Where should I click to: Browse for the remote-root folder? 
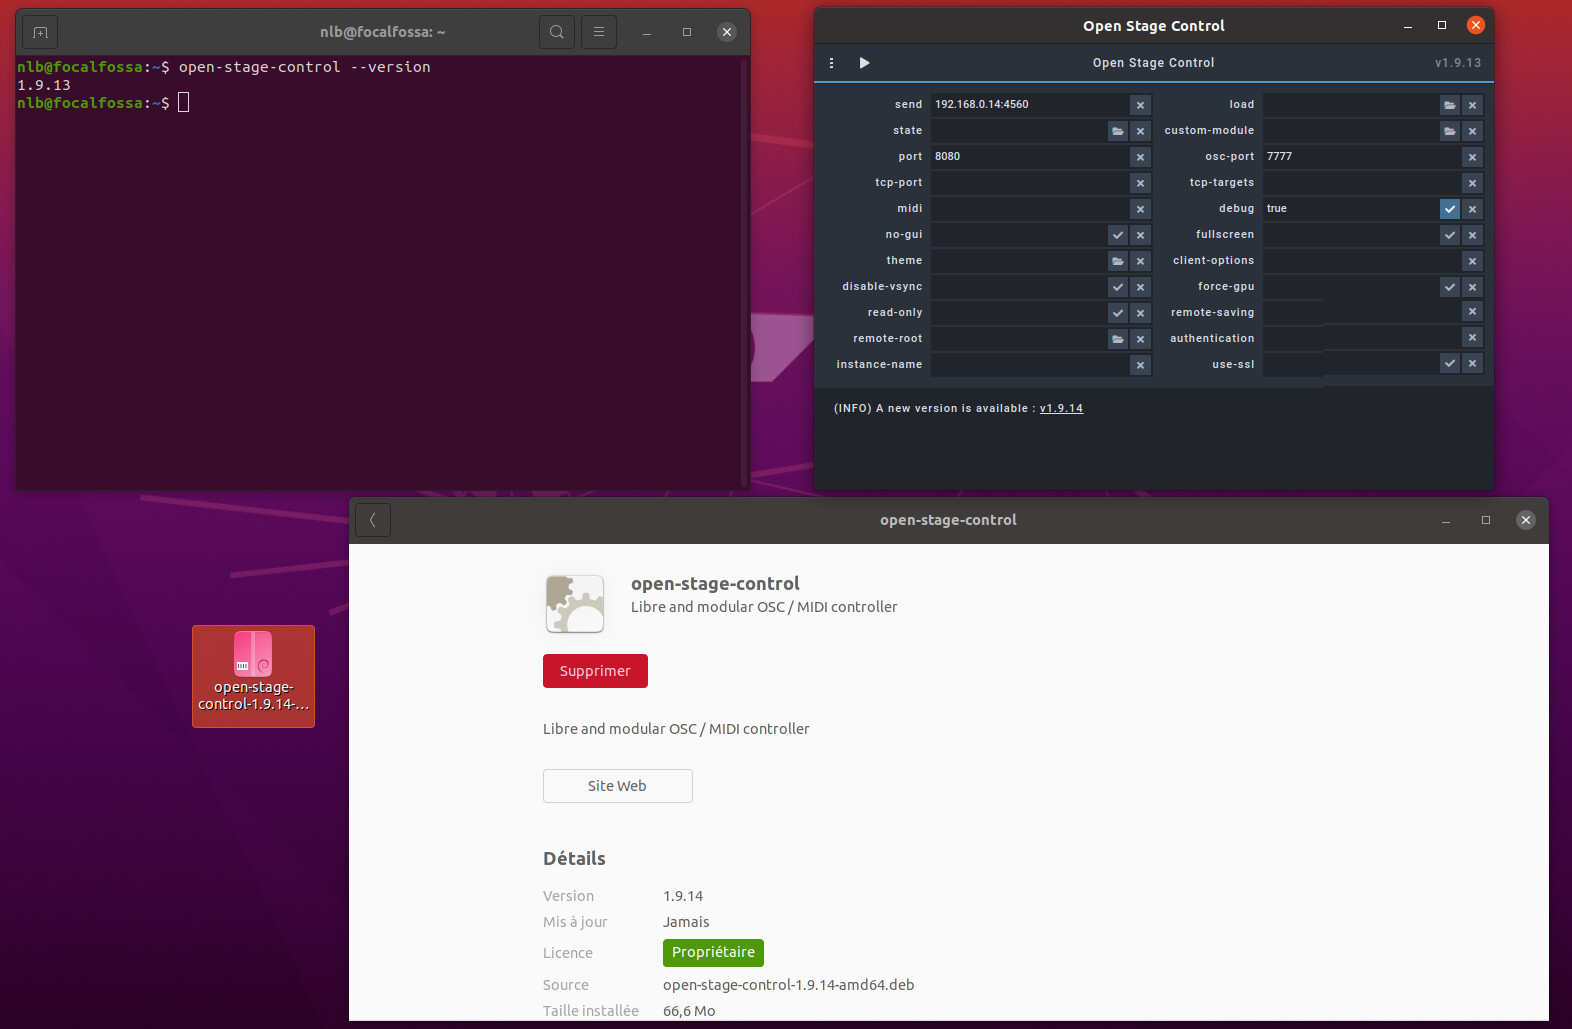pos(1118,339)
